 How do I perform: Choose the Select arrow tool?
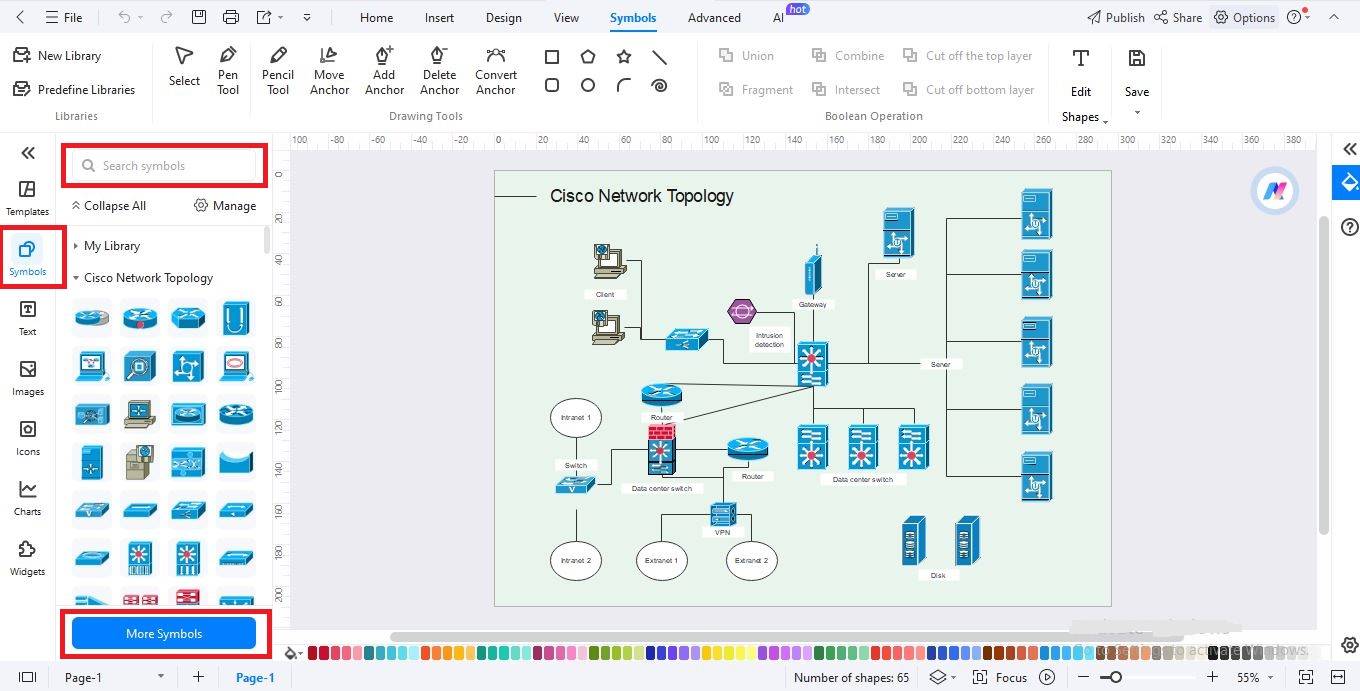[x=184, y=67]
